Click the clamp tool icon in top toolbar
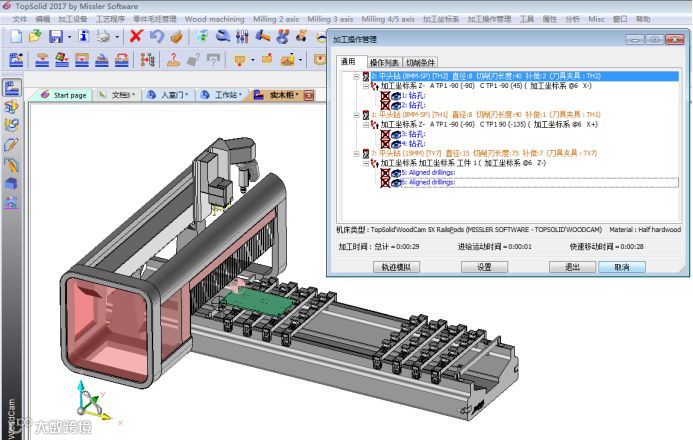This screenshot has width=693, height=441. [x=282, y=36]
